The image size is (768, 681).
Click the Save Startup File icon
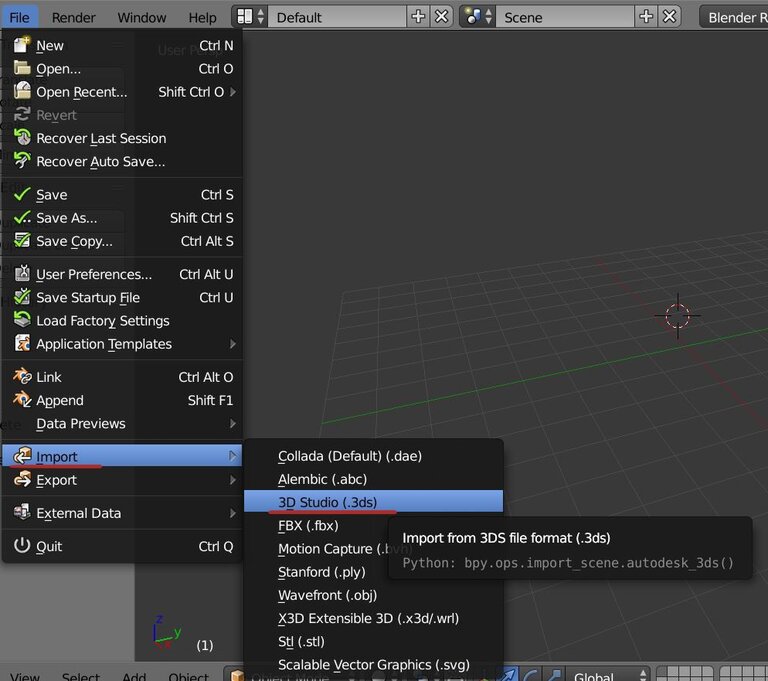[x=22, y=296]
